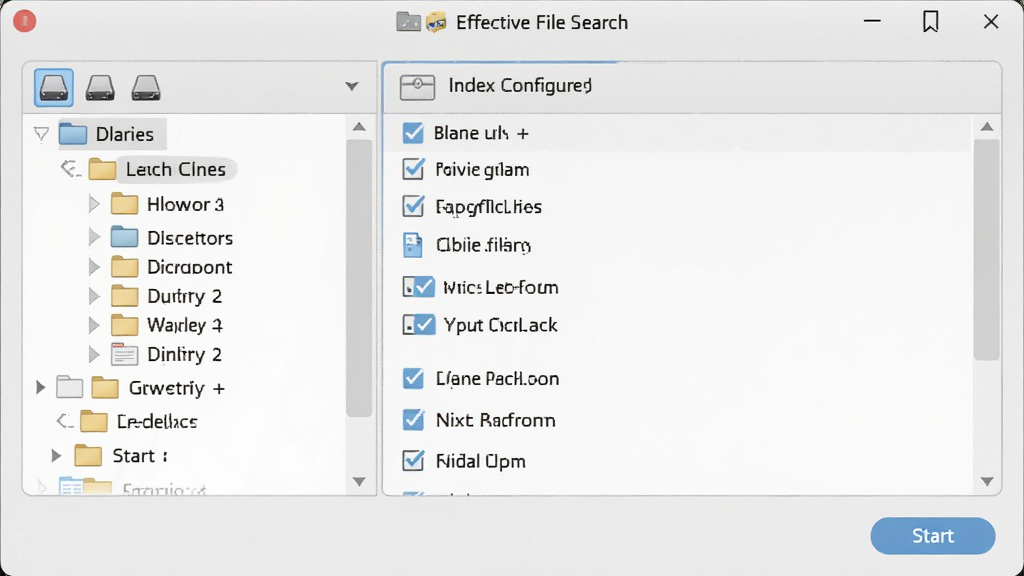Expand the Dinlrry 2 item
This screenshot has width=1024, height=576.
tap(94, 354)
